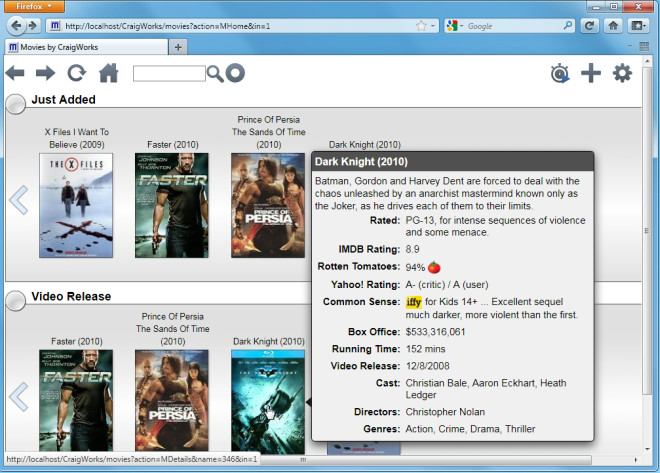
Task: Click the vertical scrollbar up arrow
Action: coord(647,61)
